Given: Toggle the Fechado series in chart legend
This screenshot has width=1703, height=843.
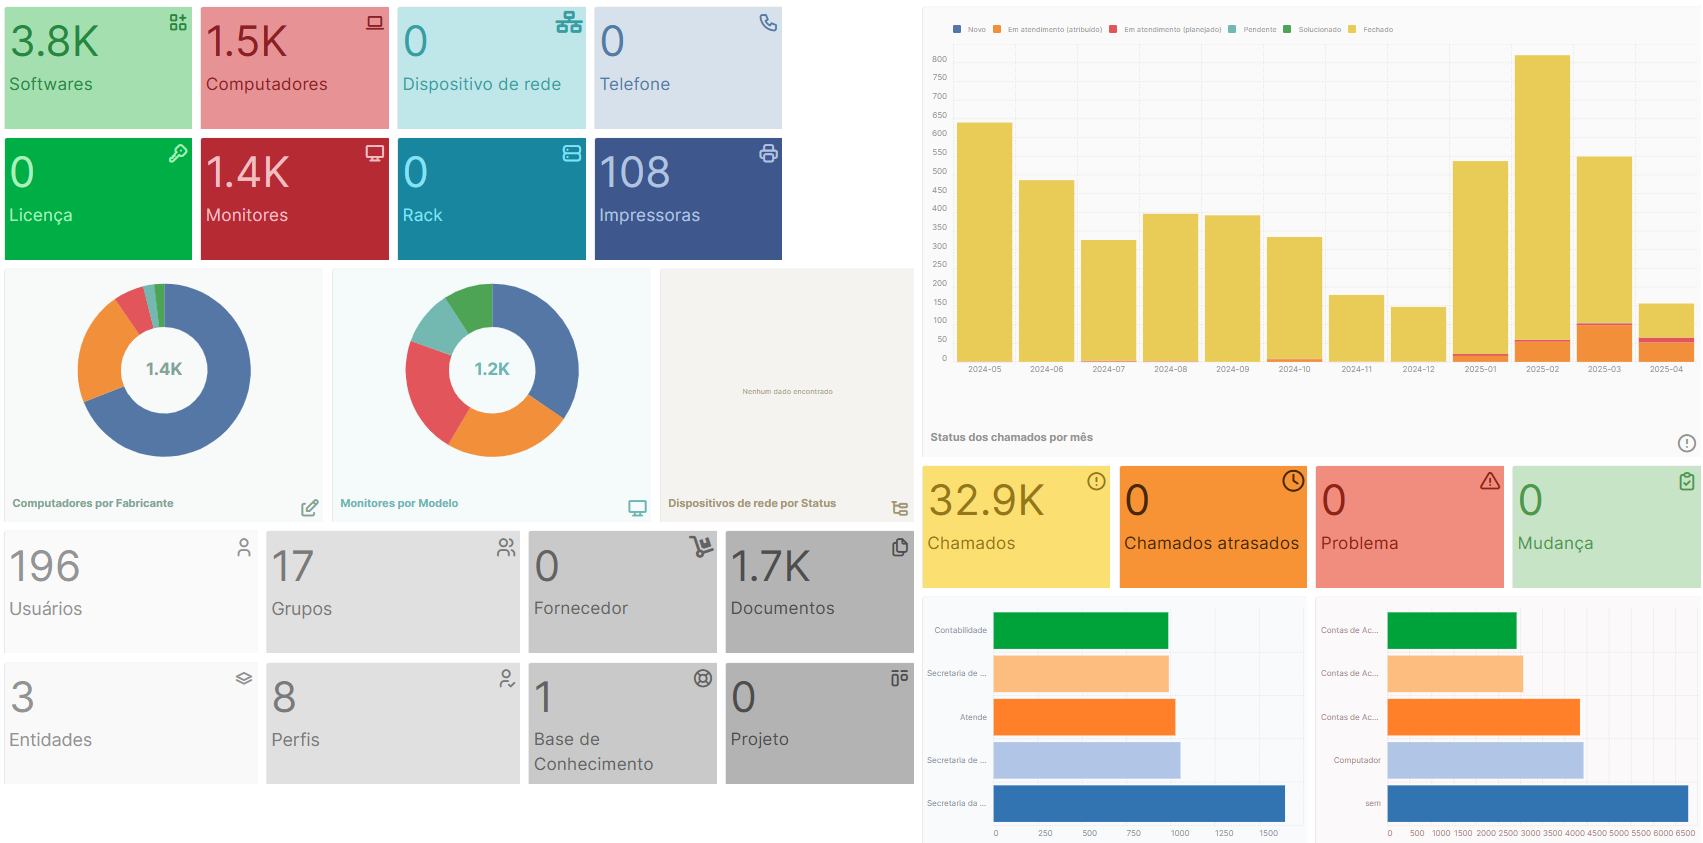Looking at the screenshot, I should click(1377, 30).
